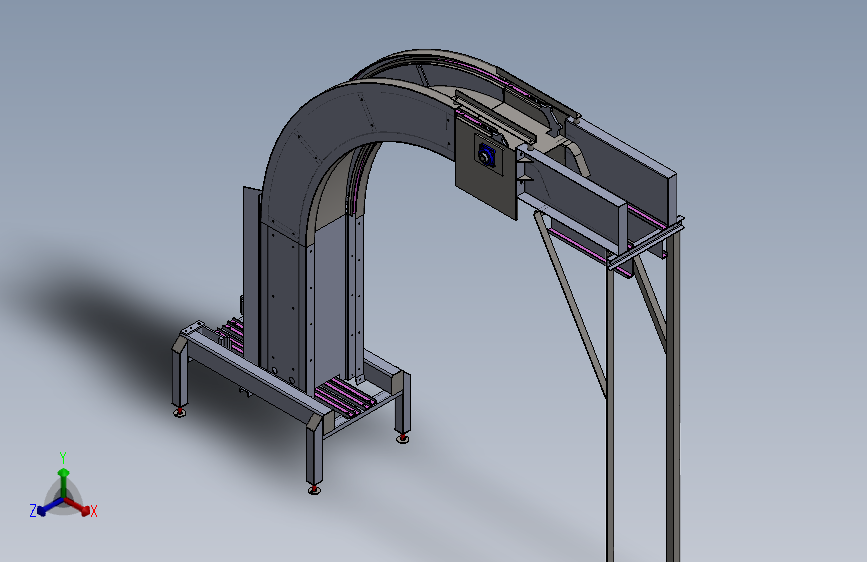Image resolution: width=867 pixels, height=562 pixels.
Task: Select the blue bearing on the square plate
Action: [487, 155]
